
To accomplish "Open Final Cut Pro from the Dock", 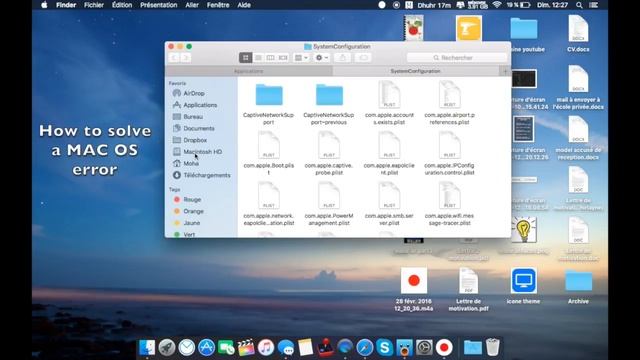I will click(246, 347).
